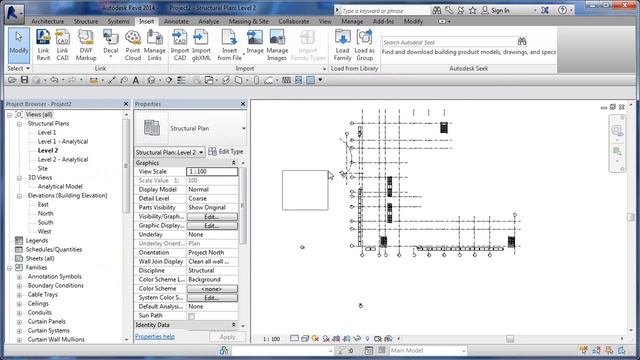640x360 pixels.
Task: Click the Link Revit tool
Action: click(x=43, y=45)
